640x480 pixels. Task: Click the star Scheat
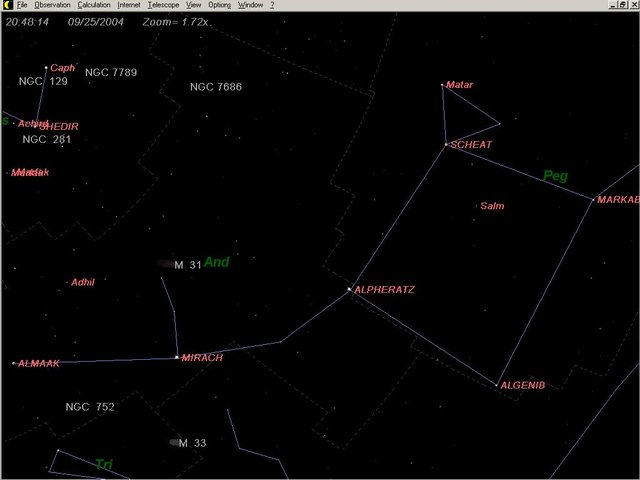[446, 145]
